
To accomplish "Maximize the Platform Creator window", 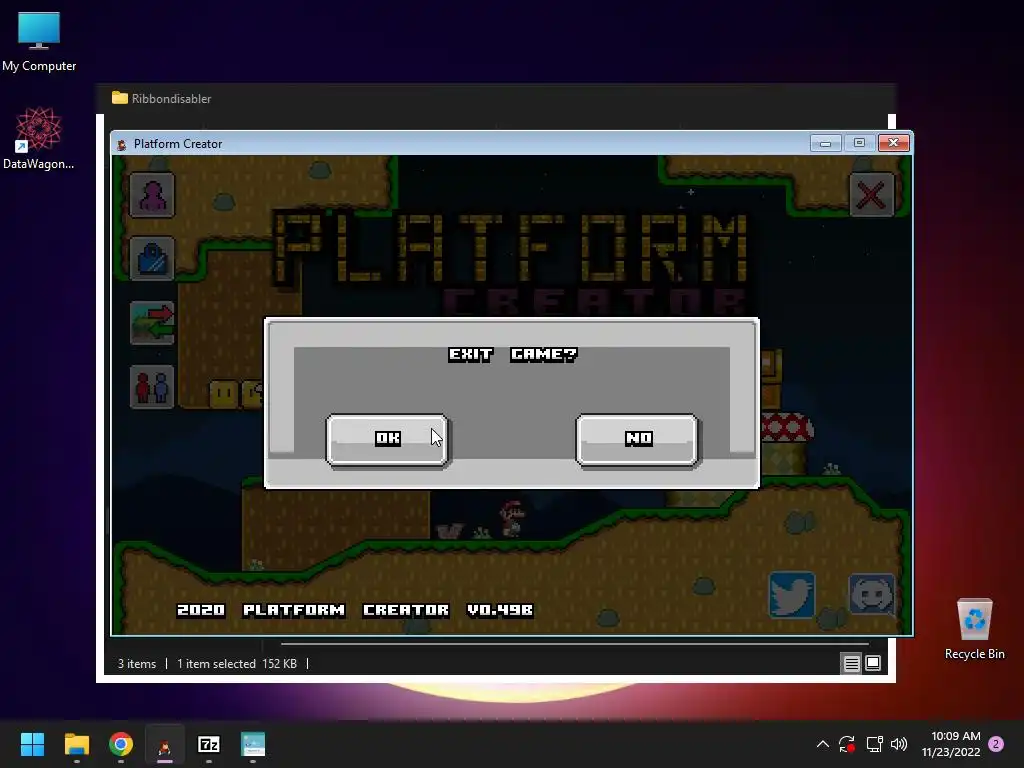I will coord(859,143).
